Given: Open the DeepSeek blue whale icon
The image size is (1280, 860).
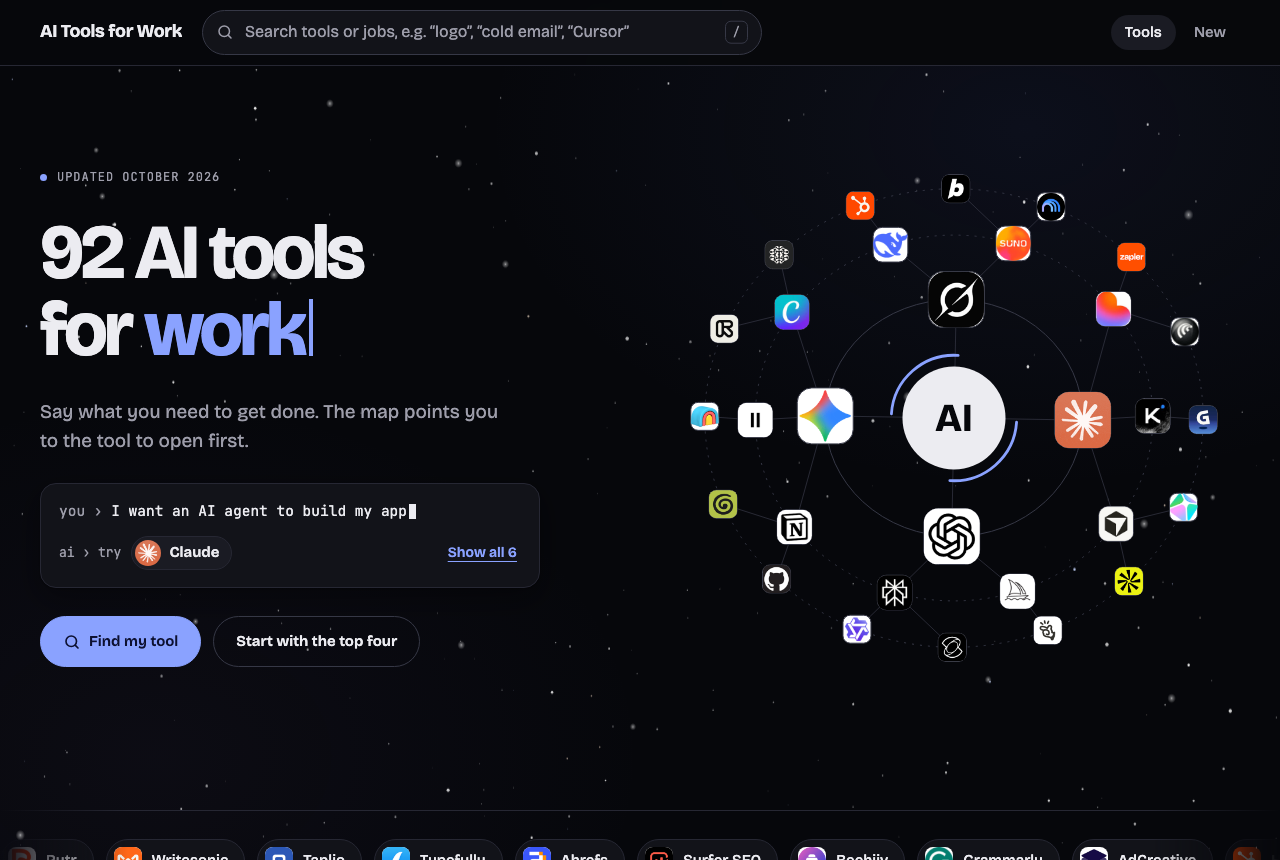Looking at the screenshot, I should pos(890,244).
